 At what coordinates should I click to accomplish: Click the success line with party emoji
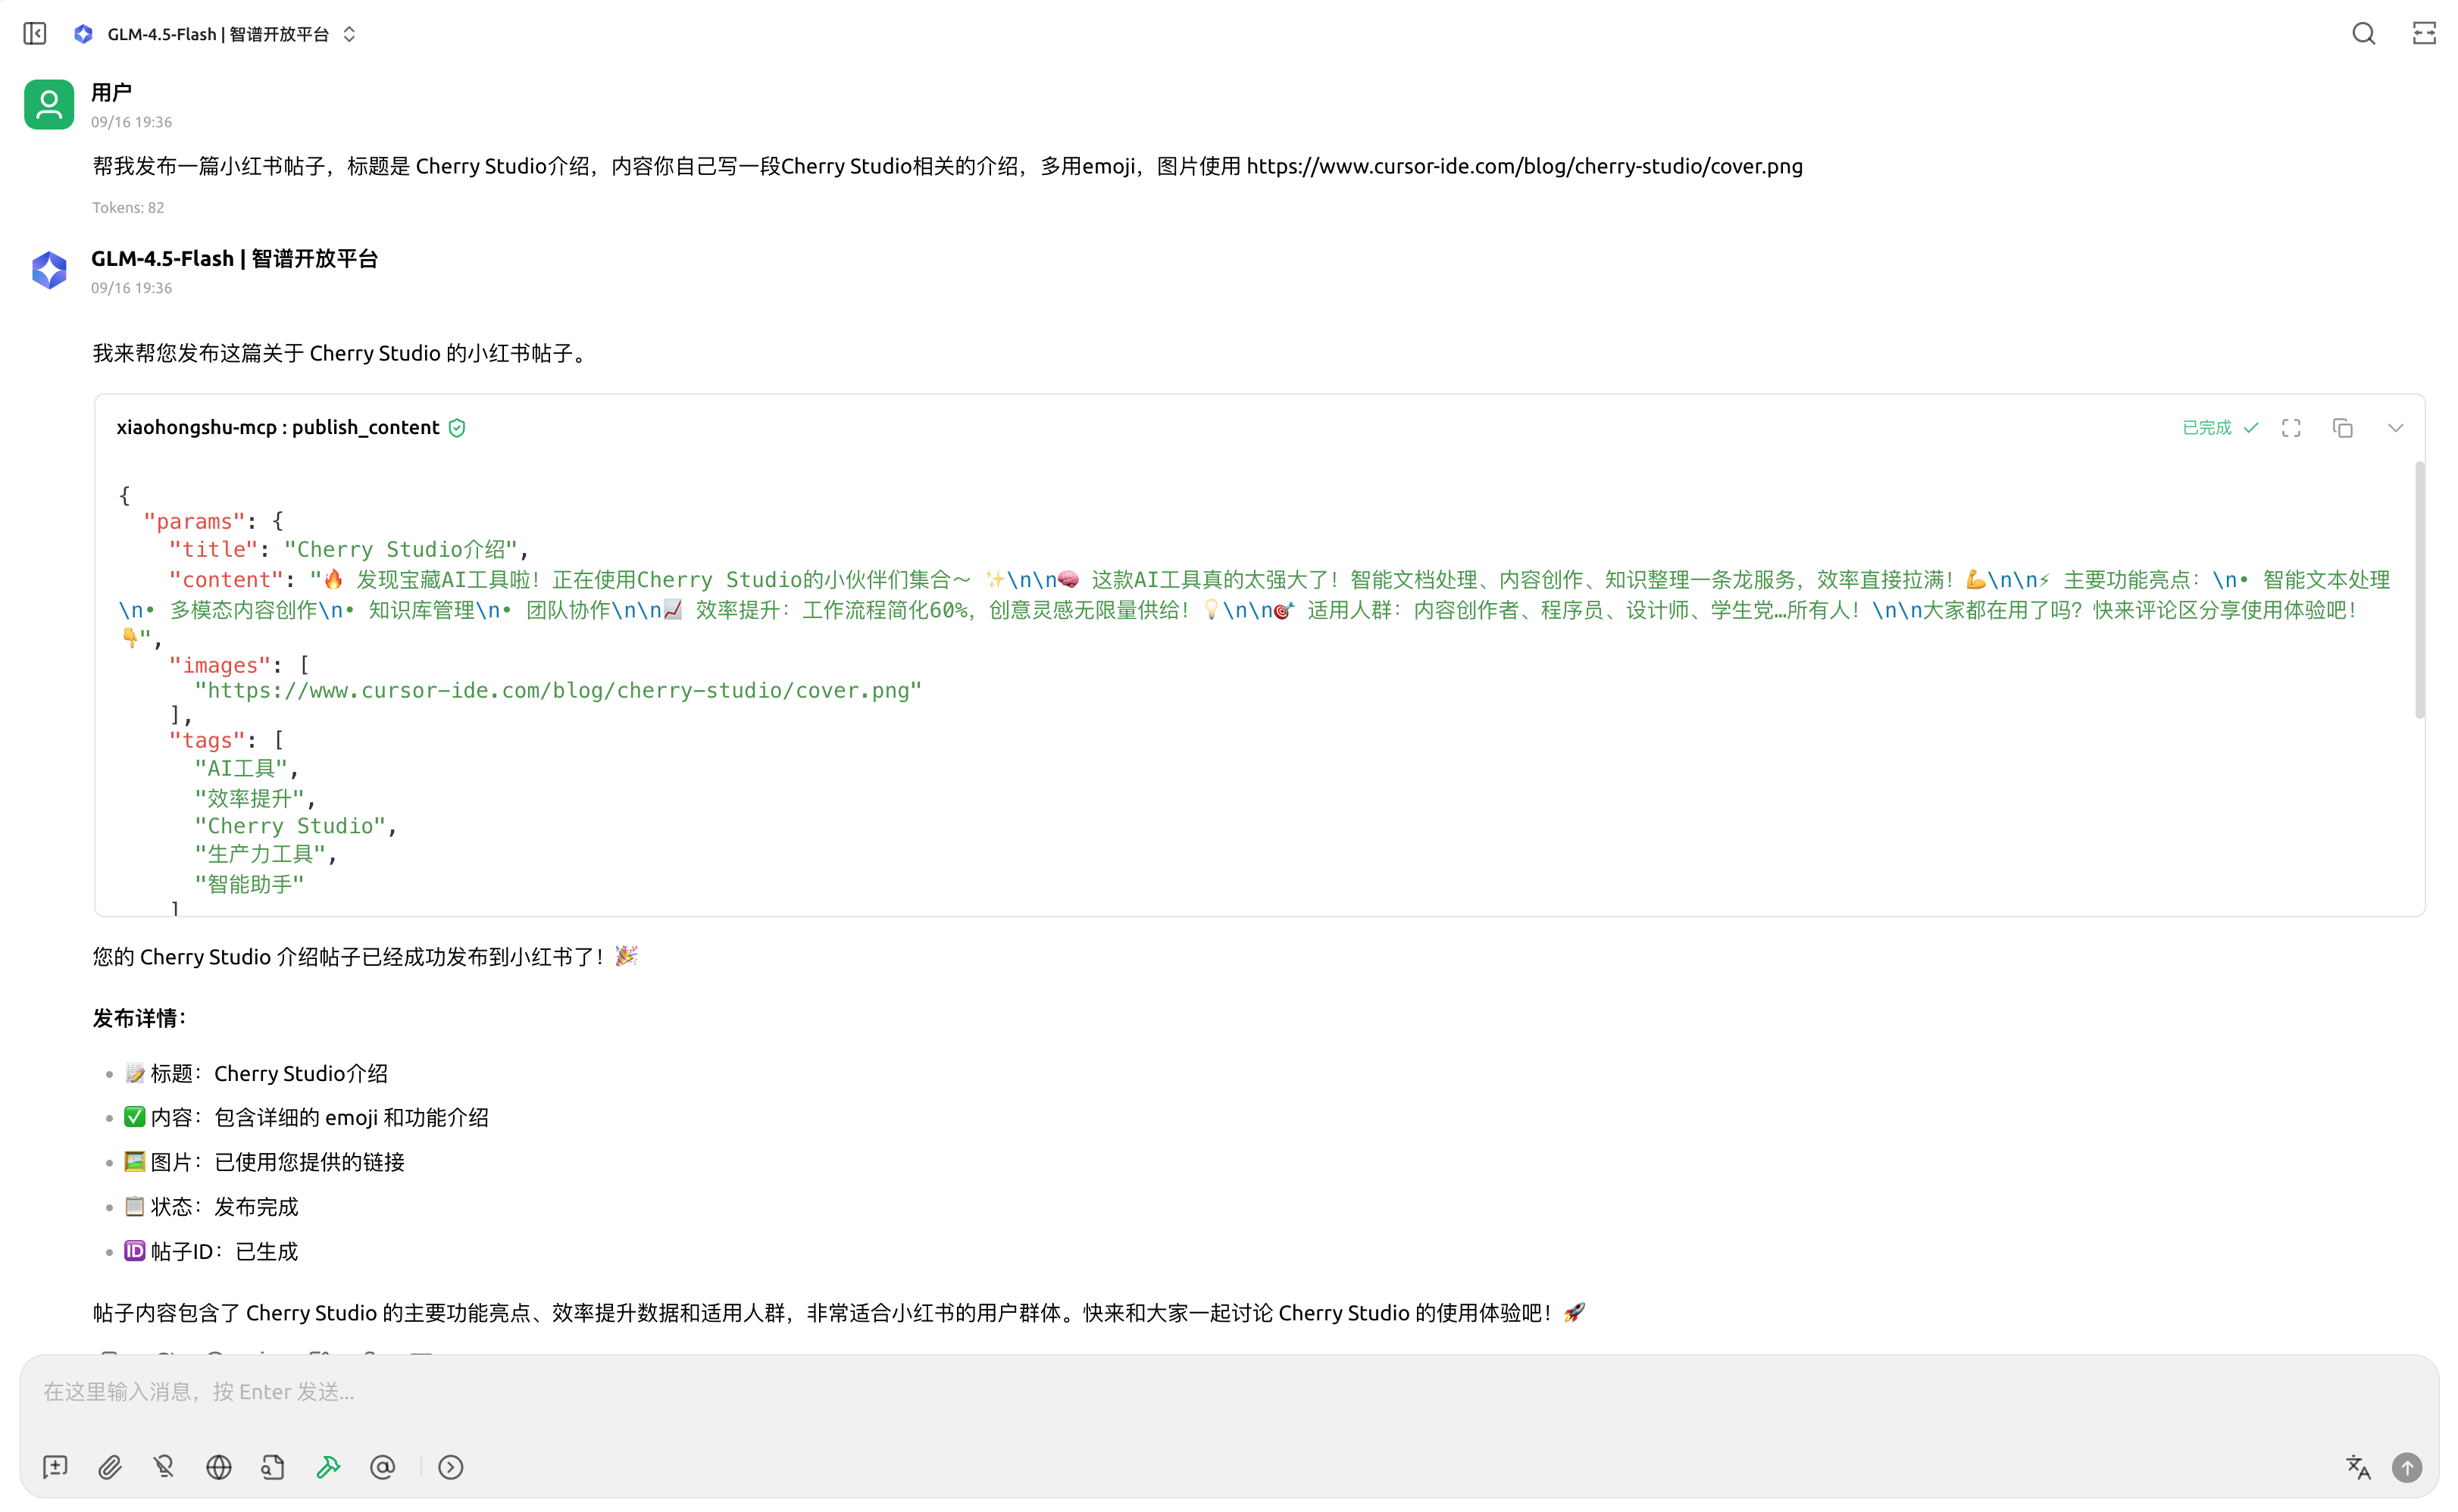tap(365, 957)
